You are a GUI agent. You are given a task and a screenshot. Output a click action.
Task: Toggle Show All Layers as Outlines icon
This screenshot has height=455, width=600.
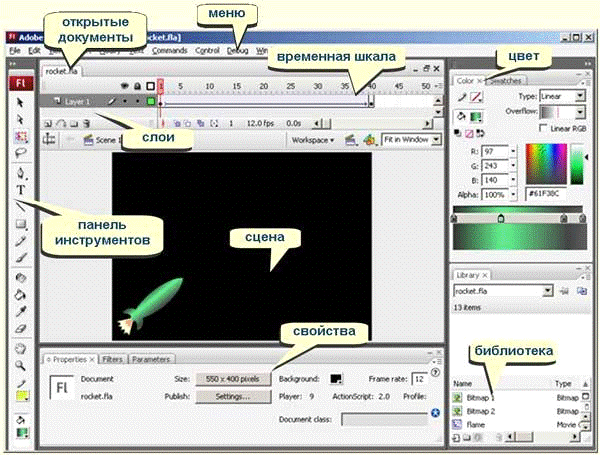[x=150, y=86]
